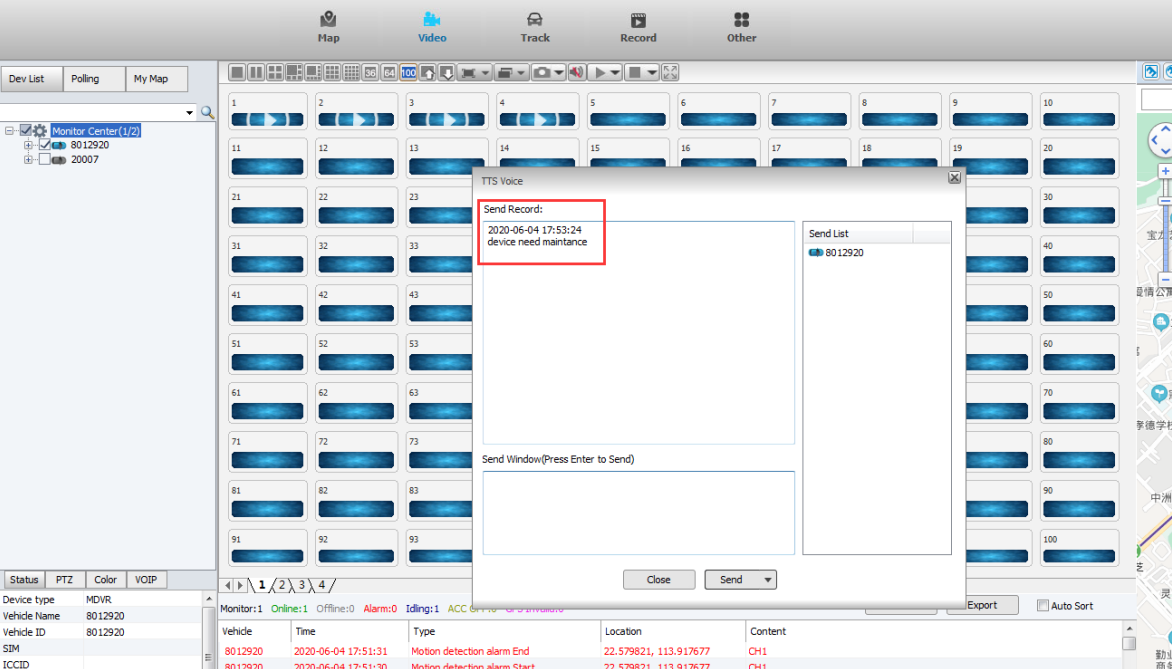This screenshot has width=1172, height=669.
Task: Select the two-window split layout icon
Action: 256,73
